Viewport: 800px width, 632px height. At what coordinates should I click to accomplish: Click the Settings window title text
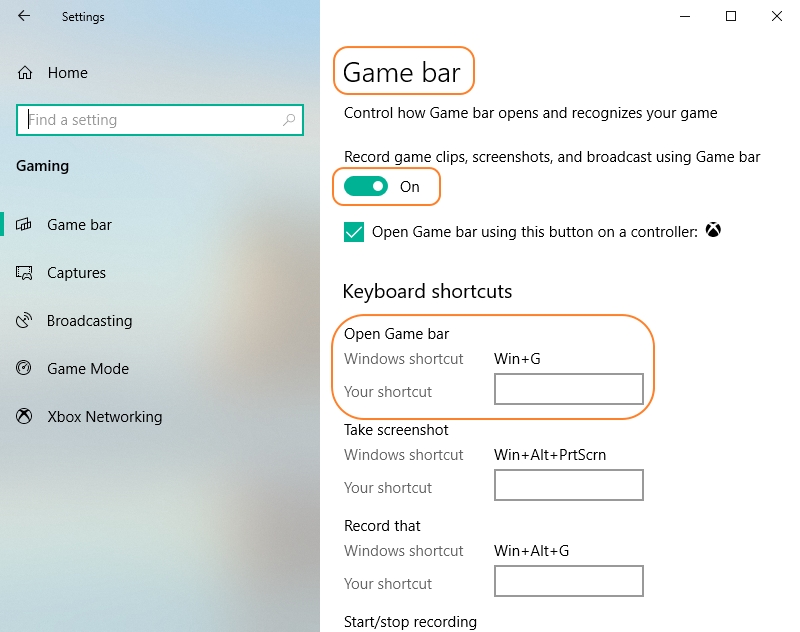click(83, 17)
